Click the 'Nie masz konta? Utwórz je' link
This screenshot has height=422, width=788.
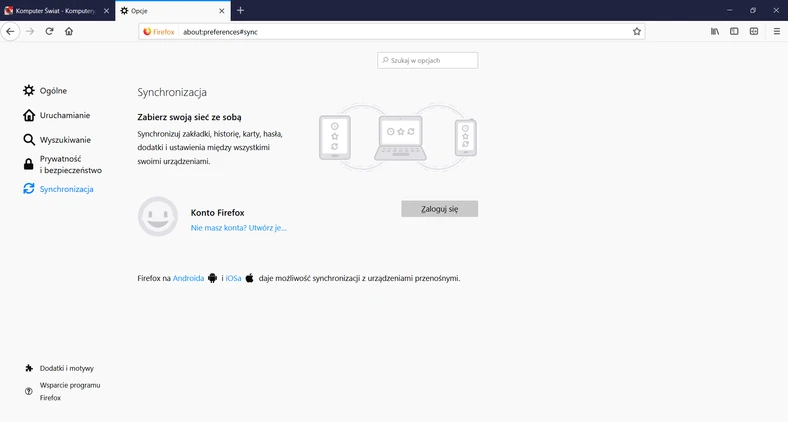point(238,228)
